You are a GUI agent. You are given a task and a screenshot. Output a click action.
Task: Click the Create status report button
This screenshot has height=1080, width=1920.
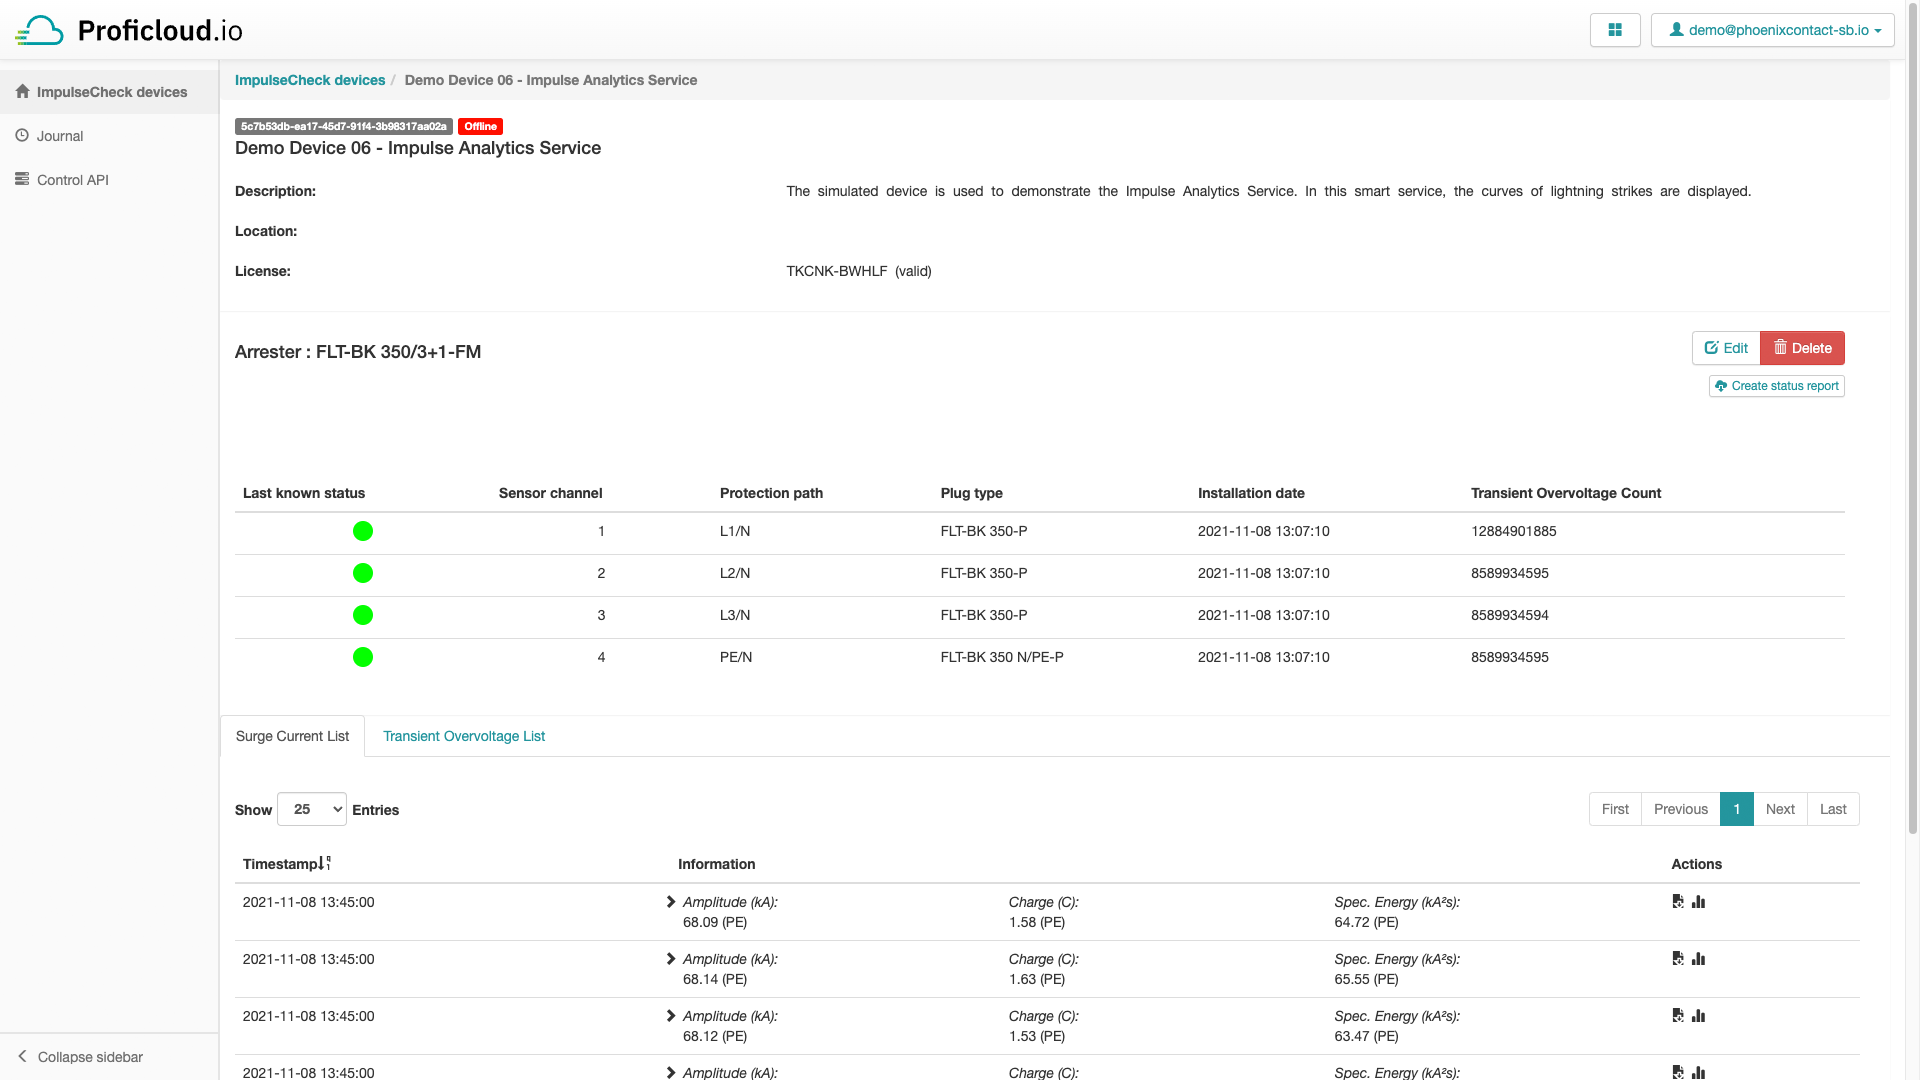1776,386
